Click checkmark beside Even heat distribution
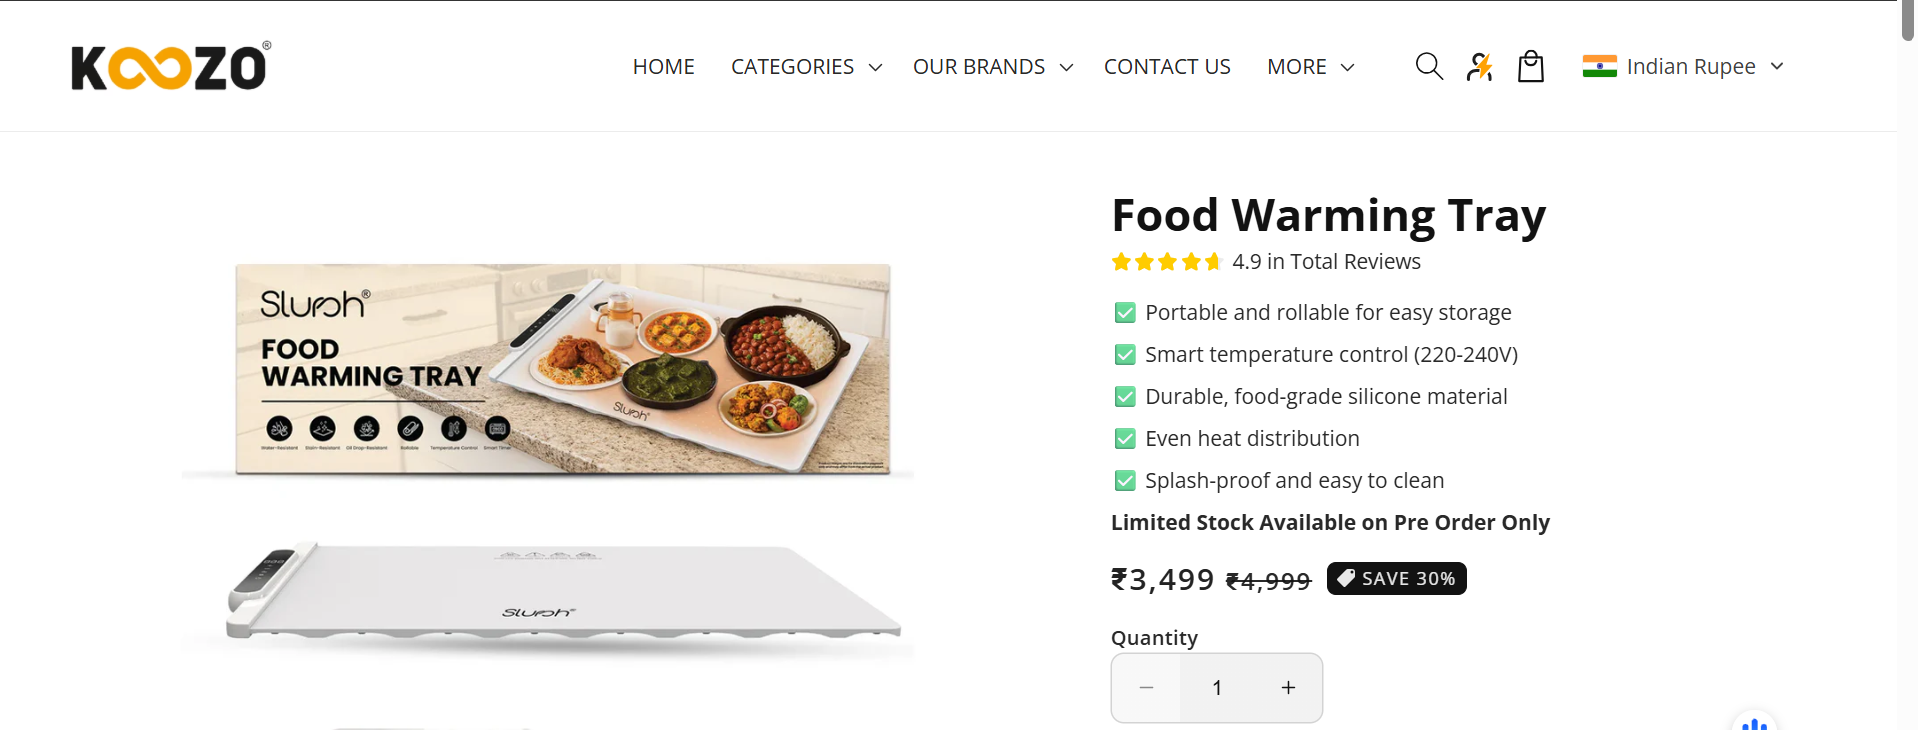This screenshot has width=1918, height=730. tap(1125, 439)
